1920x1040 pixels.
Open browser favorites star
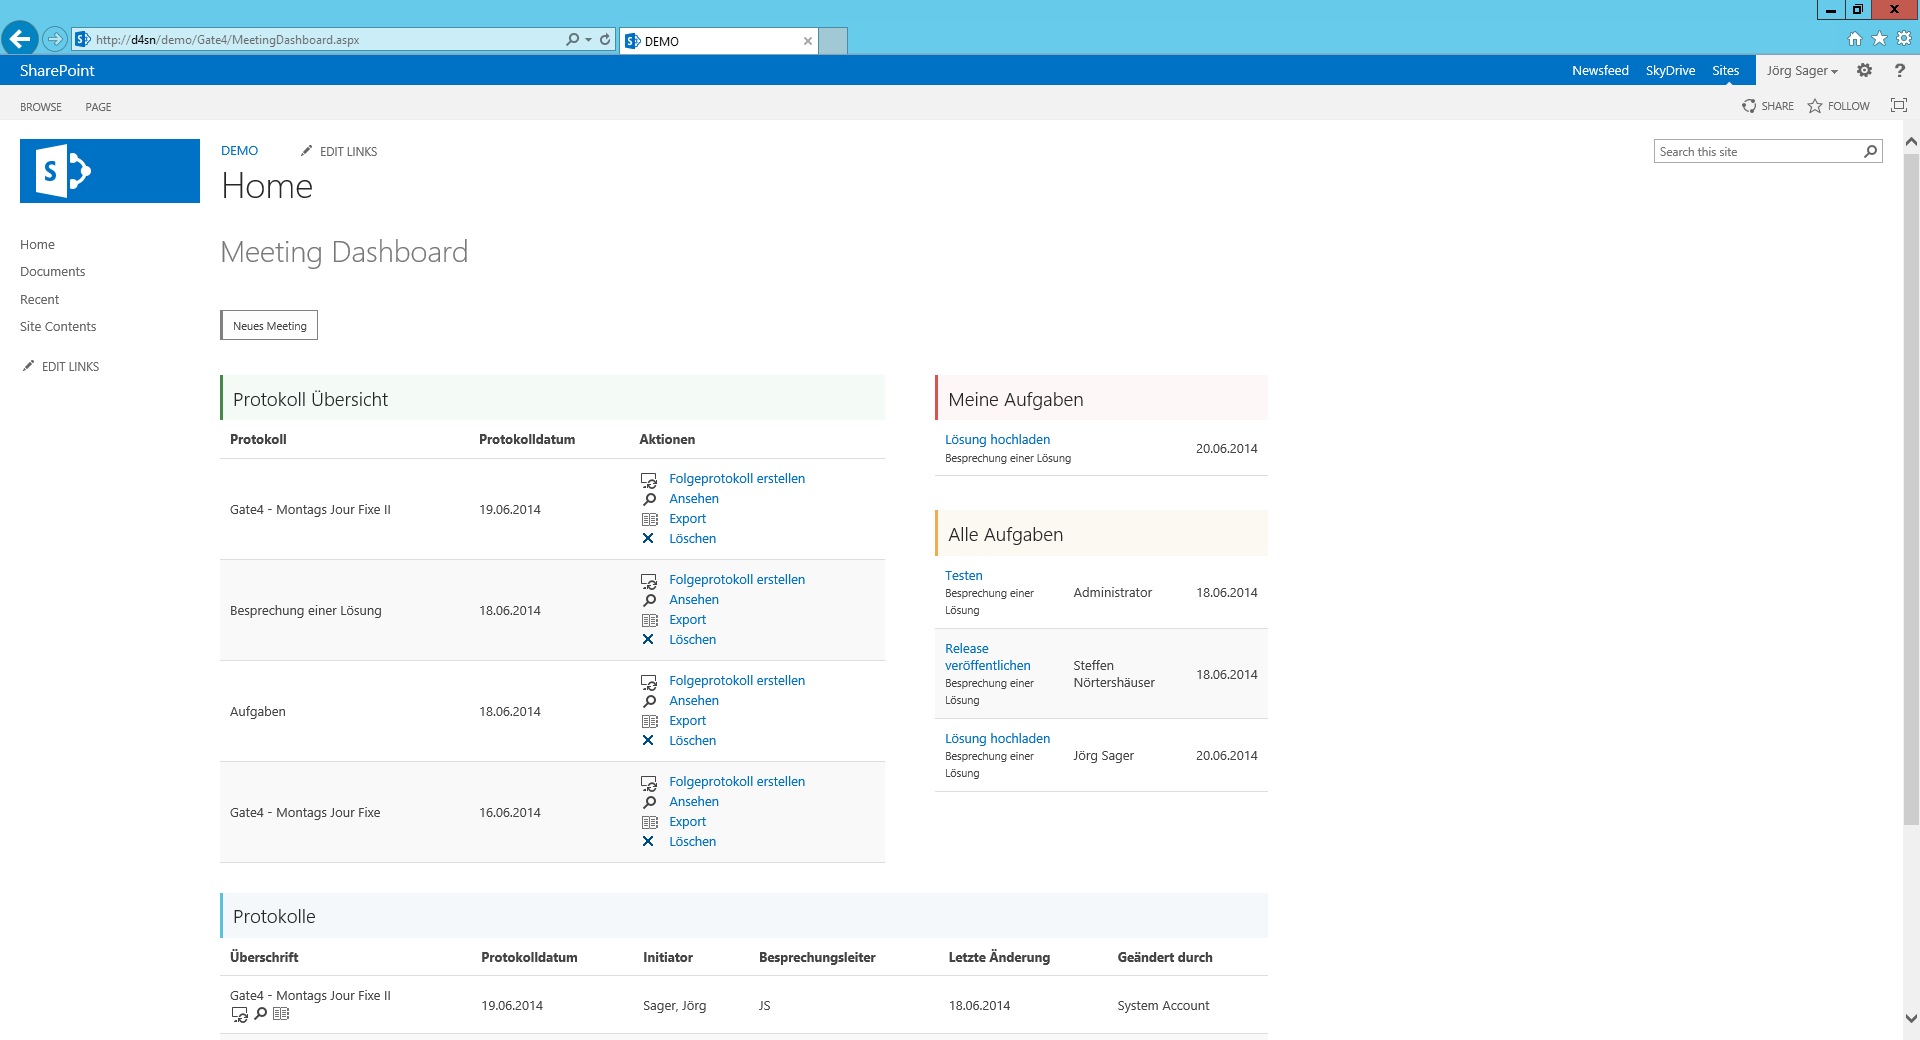click(x=1879, y=38)
